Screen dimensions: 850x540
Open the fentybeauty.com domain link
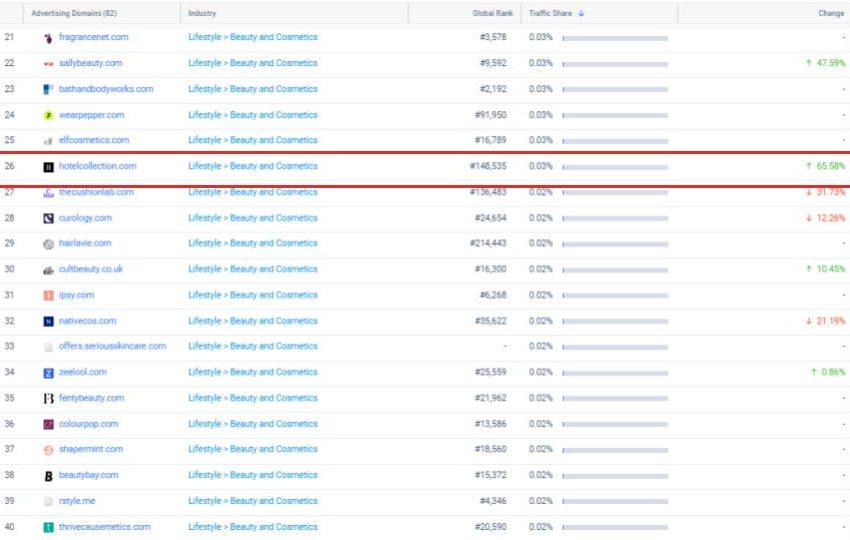(x=92, y=398)
